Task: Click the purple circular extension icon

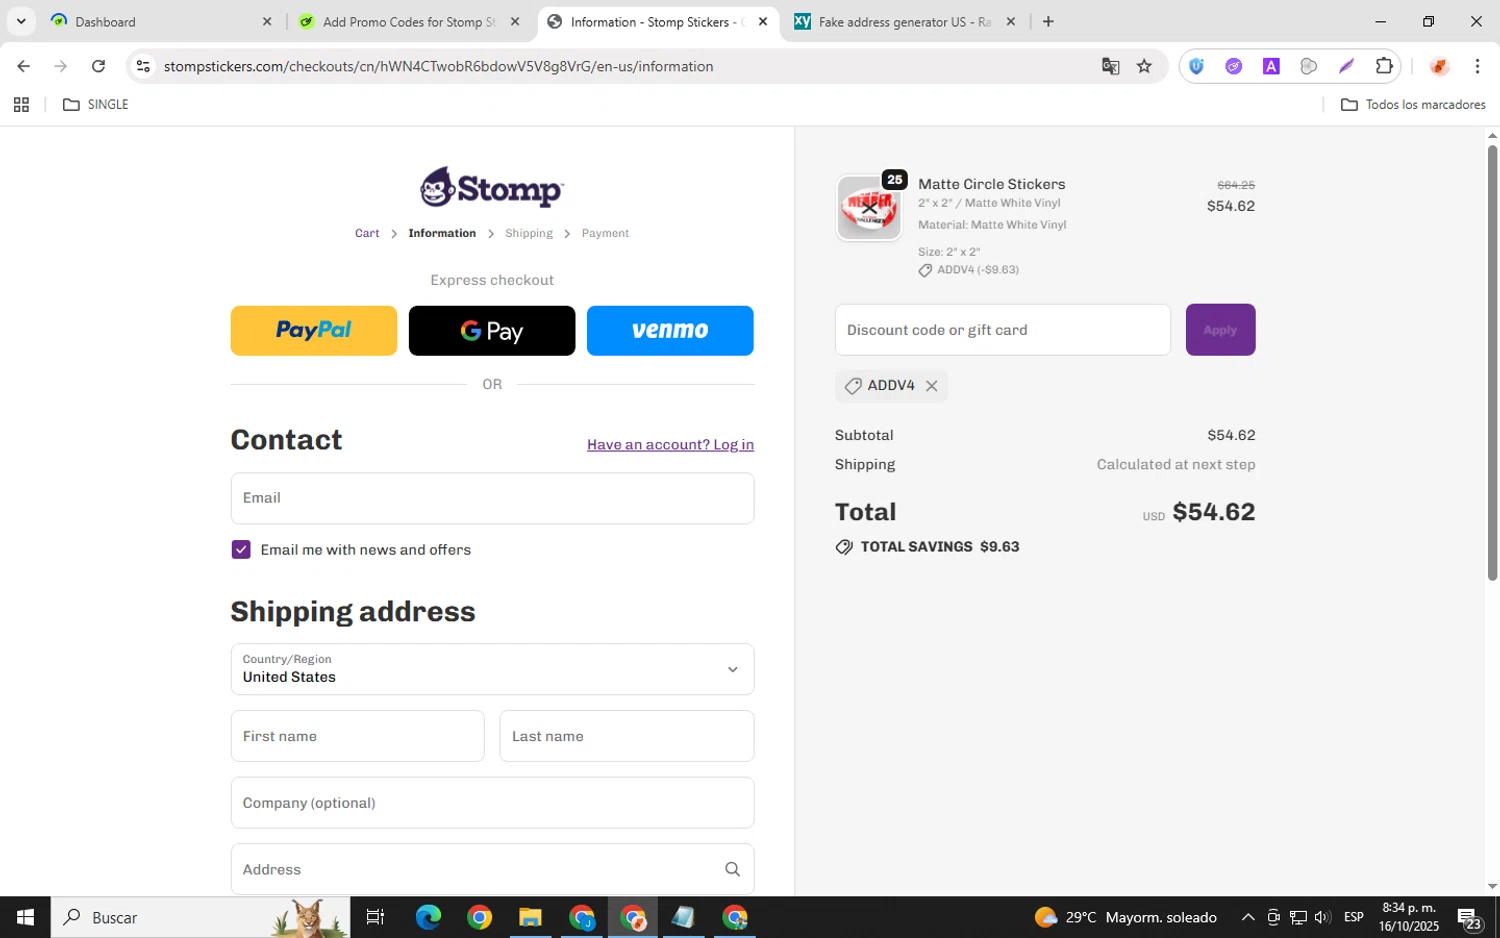Action: 1234,66
